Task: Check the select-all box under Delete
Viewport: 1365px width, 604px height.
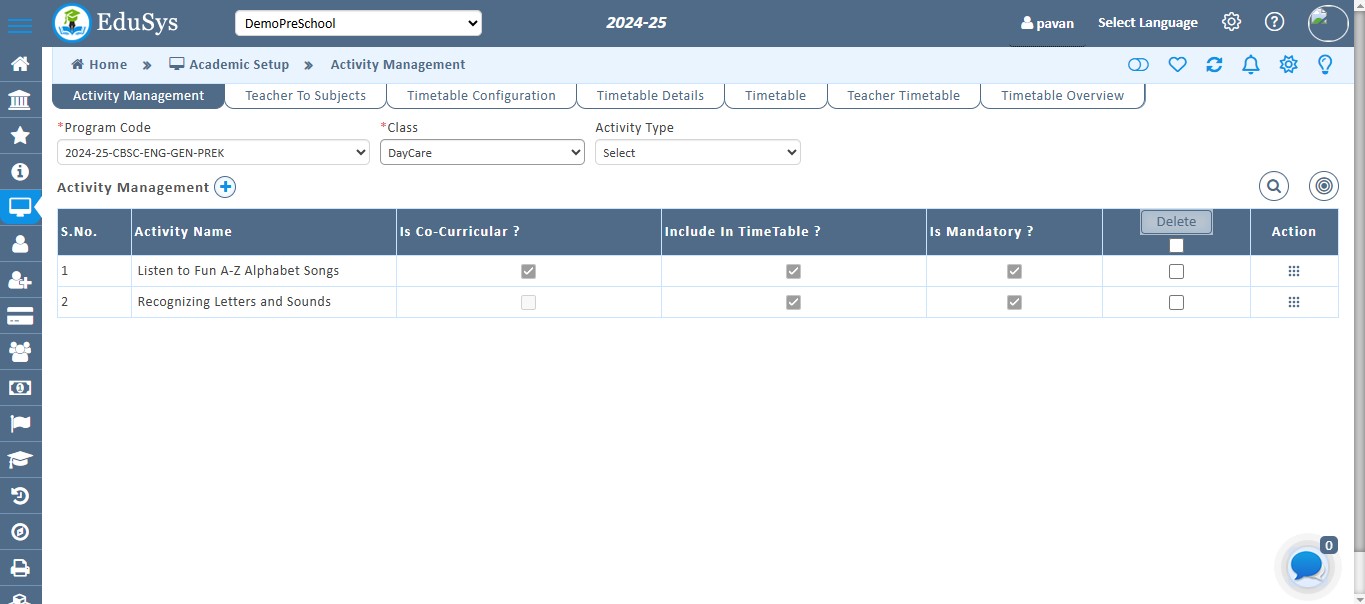Action: [1176, 245]
